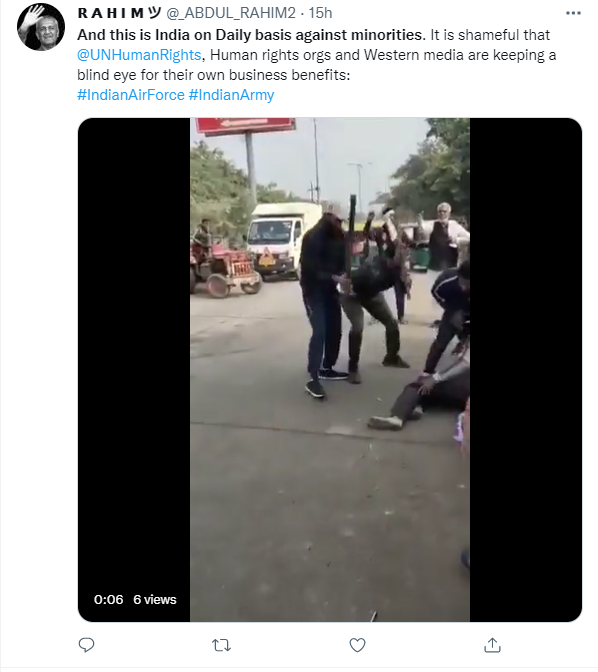Open the #IndianAirForce hashtag
The height and width of the screenshot is (672, 598).
(131, 95)
